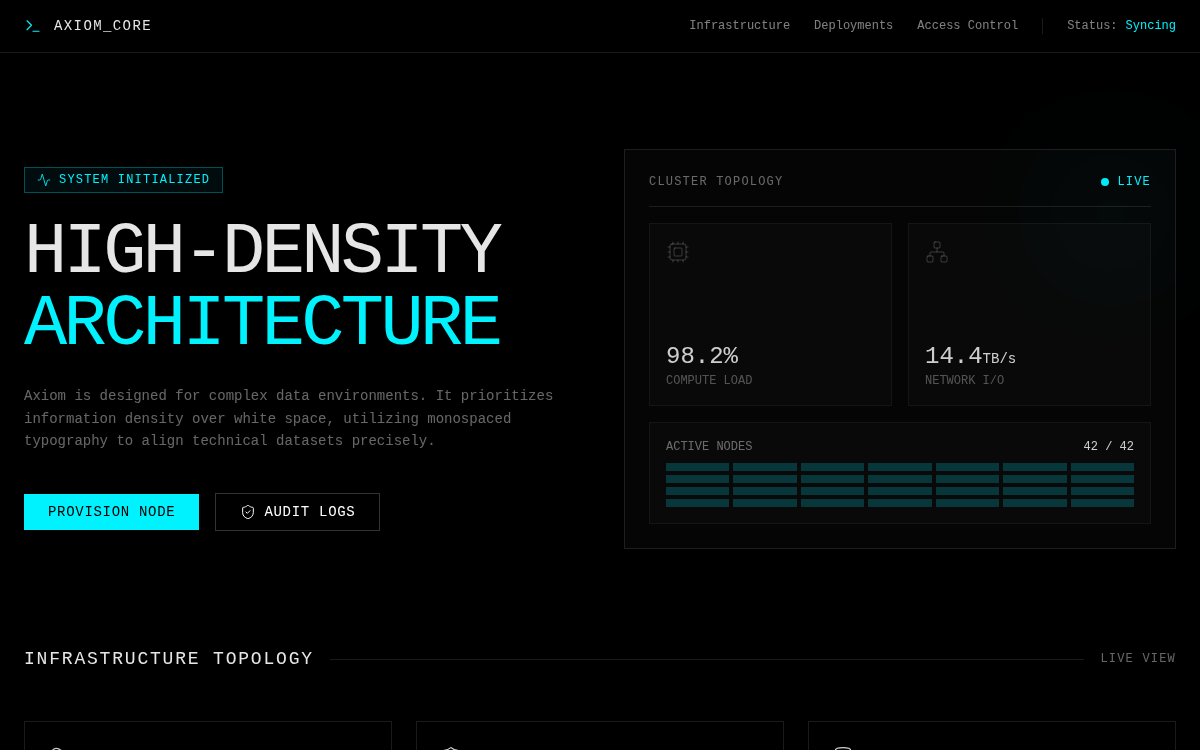Click the network hierarchy icon in I/O card
Image resolution: width=1200 pixels, height=750 pixels.
(937, 252)
